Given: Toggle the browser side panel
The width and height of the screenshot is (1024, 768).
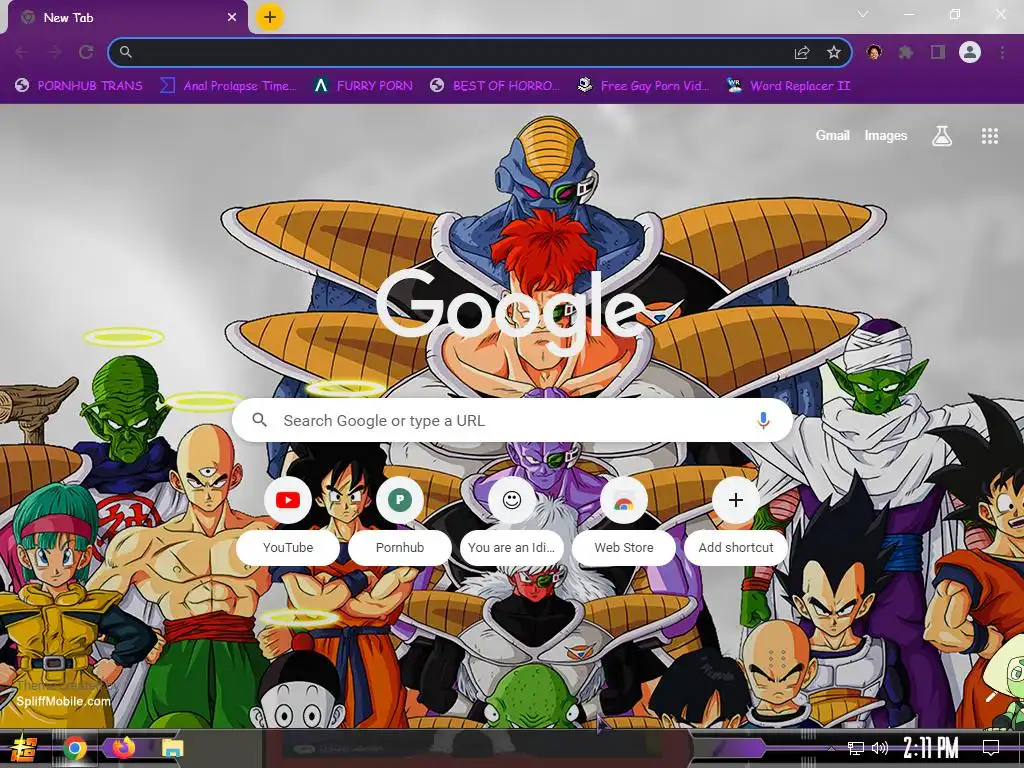Looking at the screenshot, I should 938,52.
